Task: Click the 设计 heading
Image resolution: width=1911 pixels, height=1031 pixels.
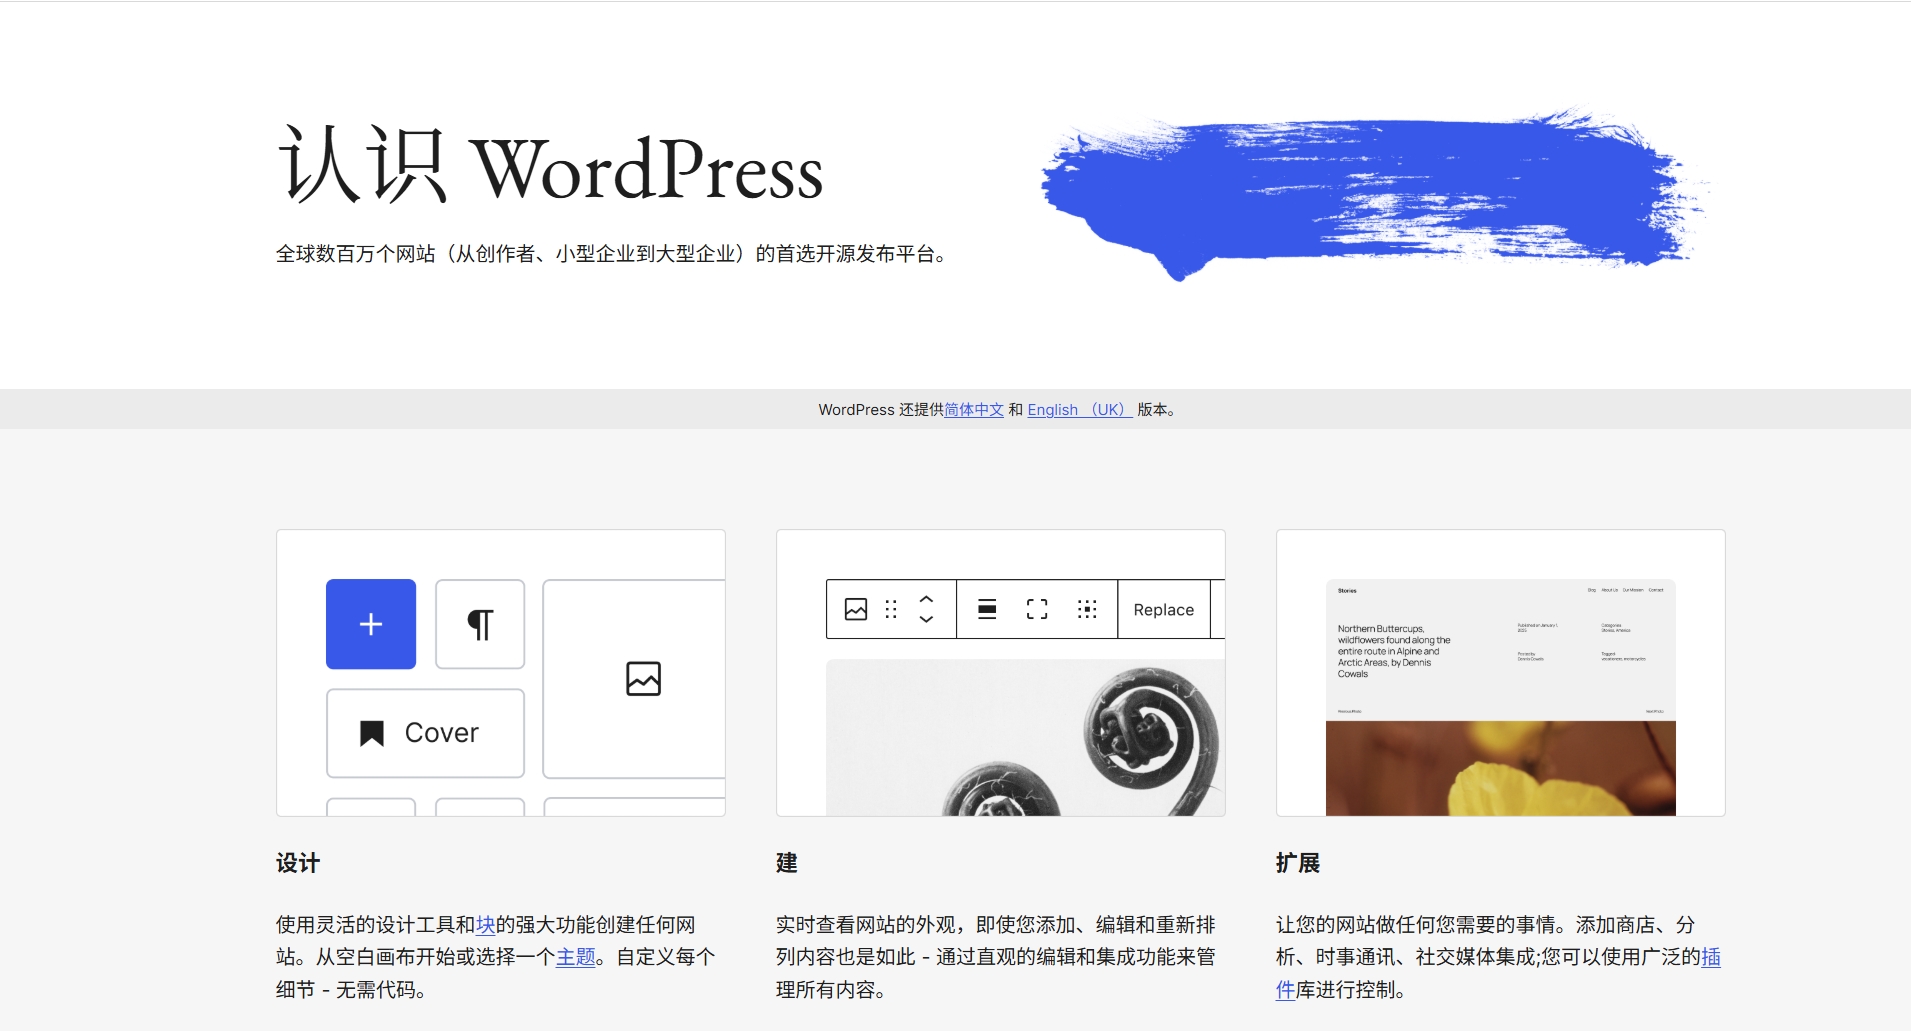Action: pos(298,863)
